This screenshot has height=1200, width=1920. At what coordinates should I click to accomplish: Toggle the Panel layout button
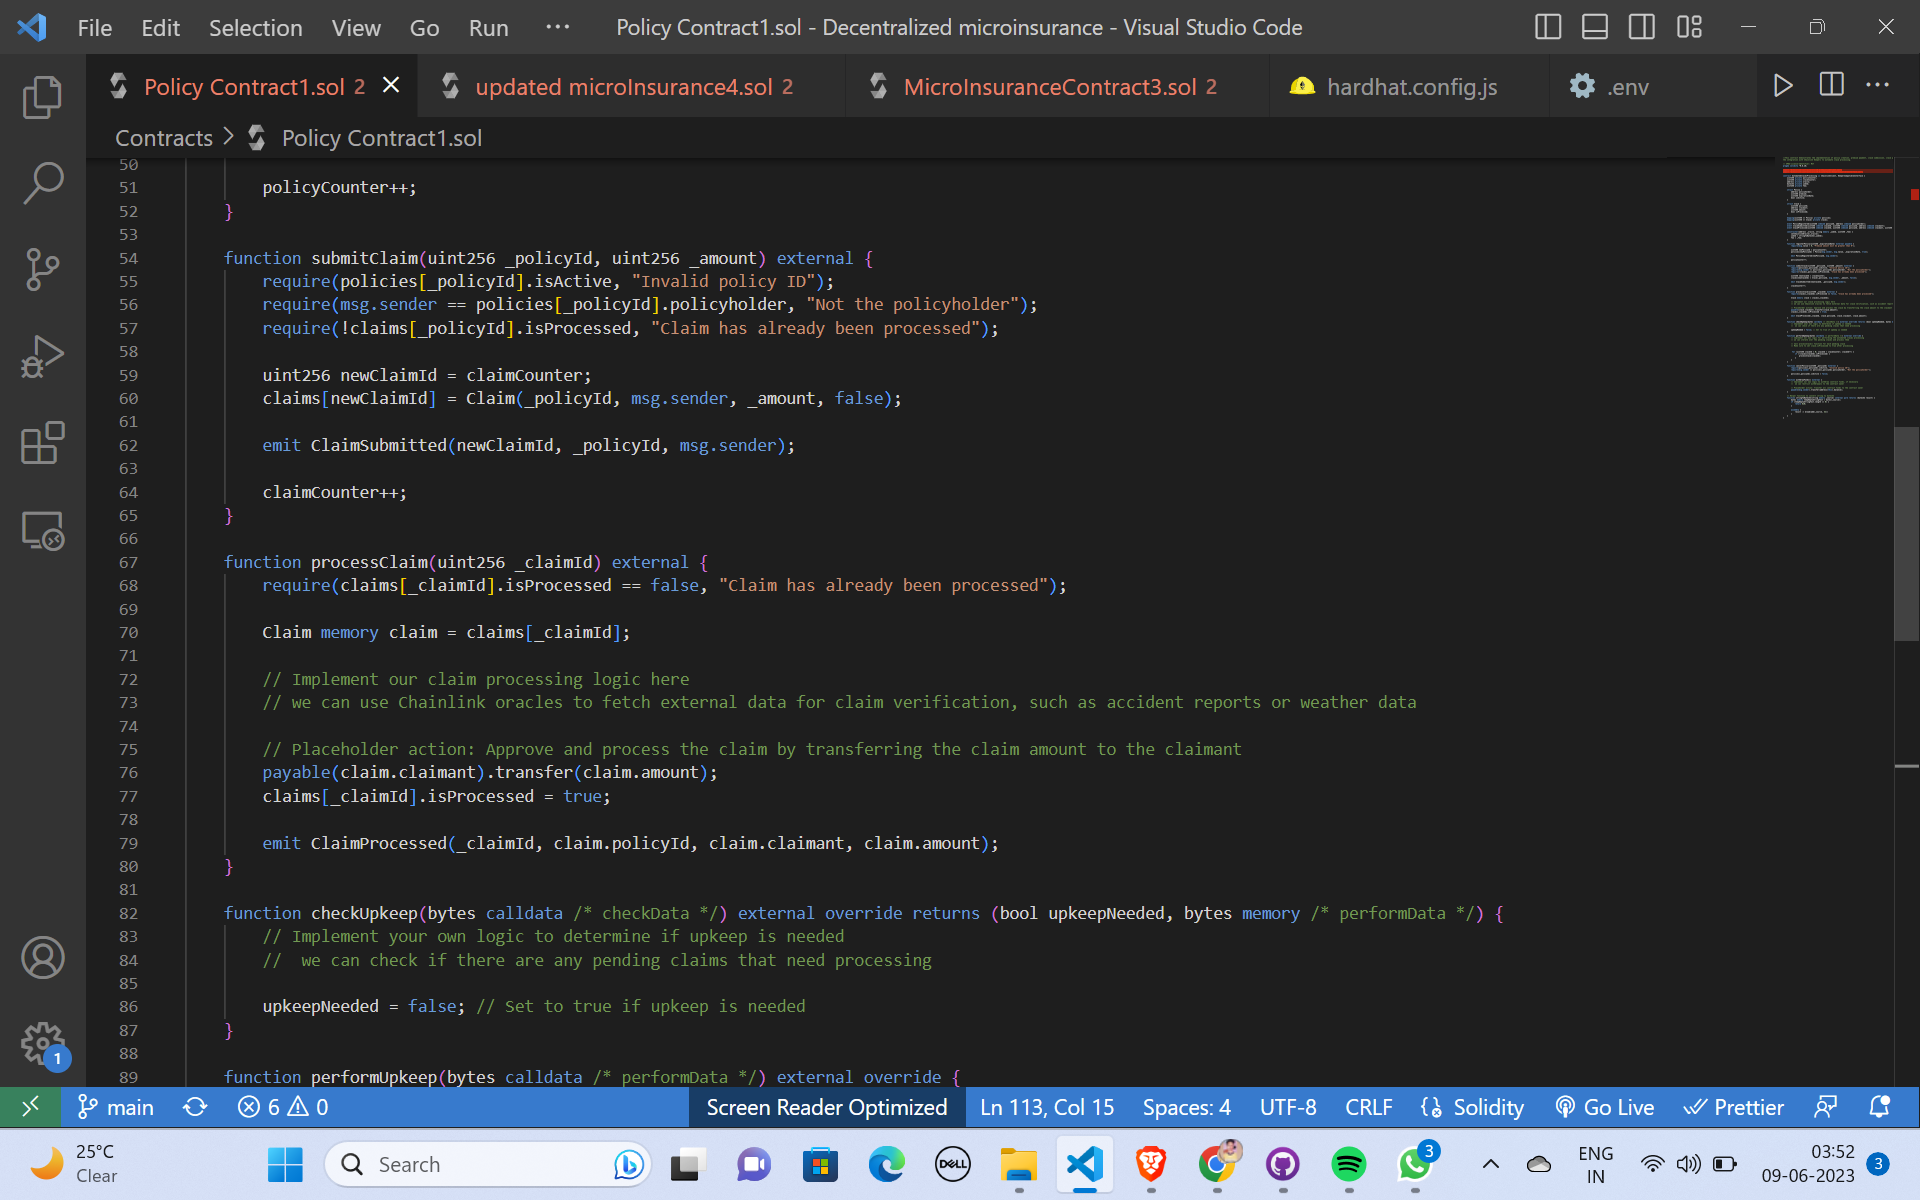pyautogui.click(x=1594, y=27)
